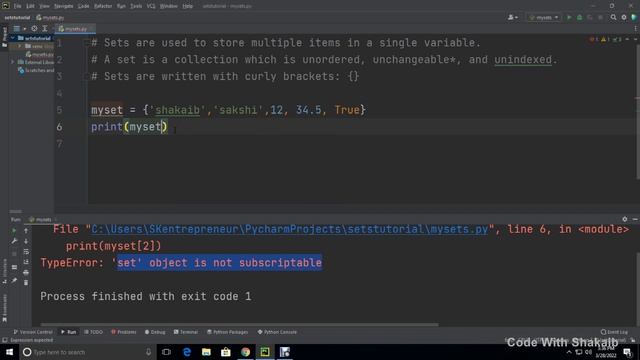
Task: Click the down arrow in Run panel
Action: 26,241
